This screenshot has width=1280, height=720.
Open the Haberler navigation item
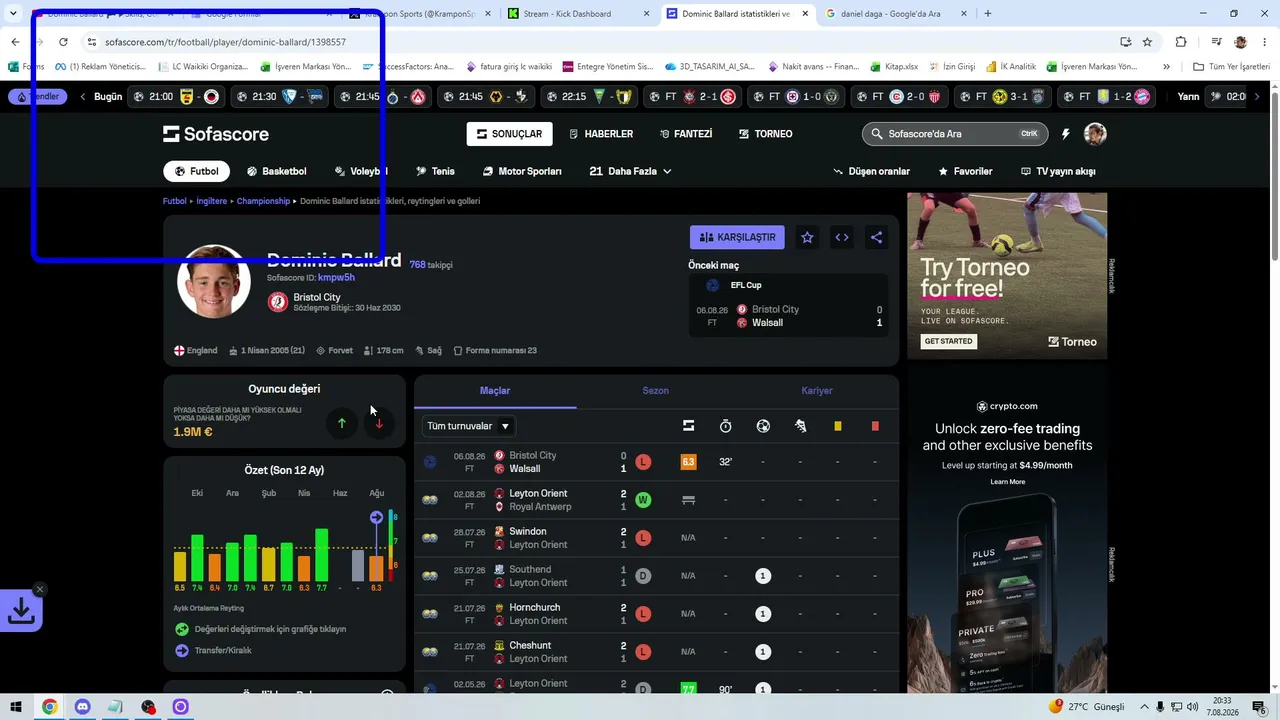point(601,134)
